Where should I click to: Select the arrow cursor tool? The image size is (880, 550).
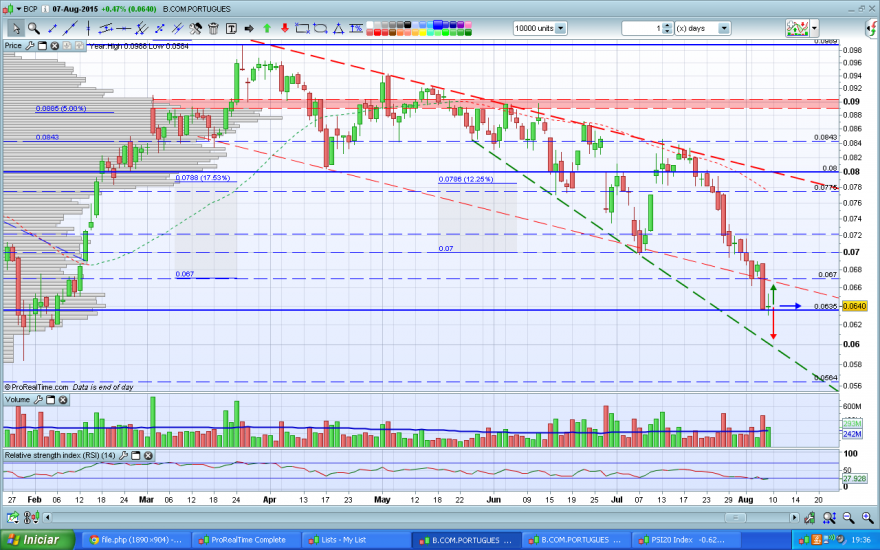pos(16,28)
